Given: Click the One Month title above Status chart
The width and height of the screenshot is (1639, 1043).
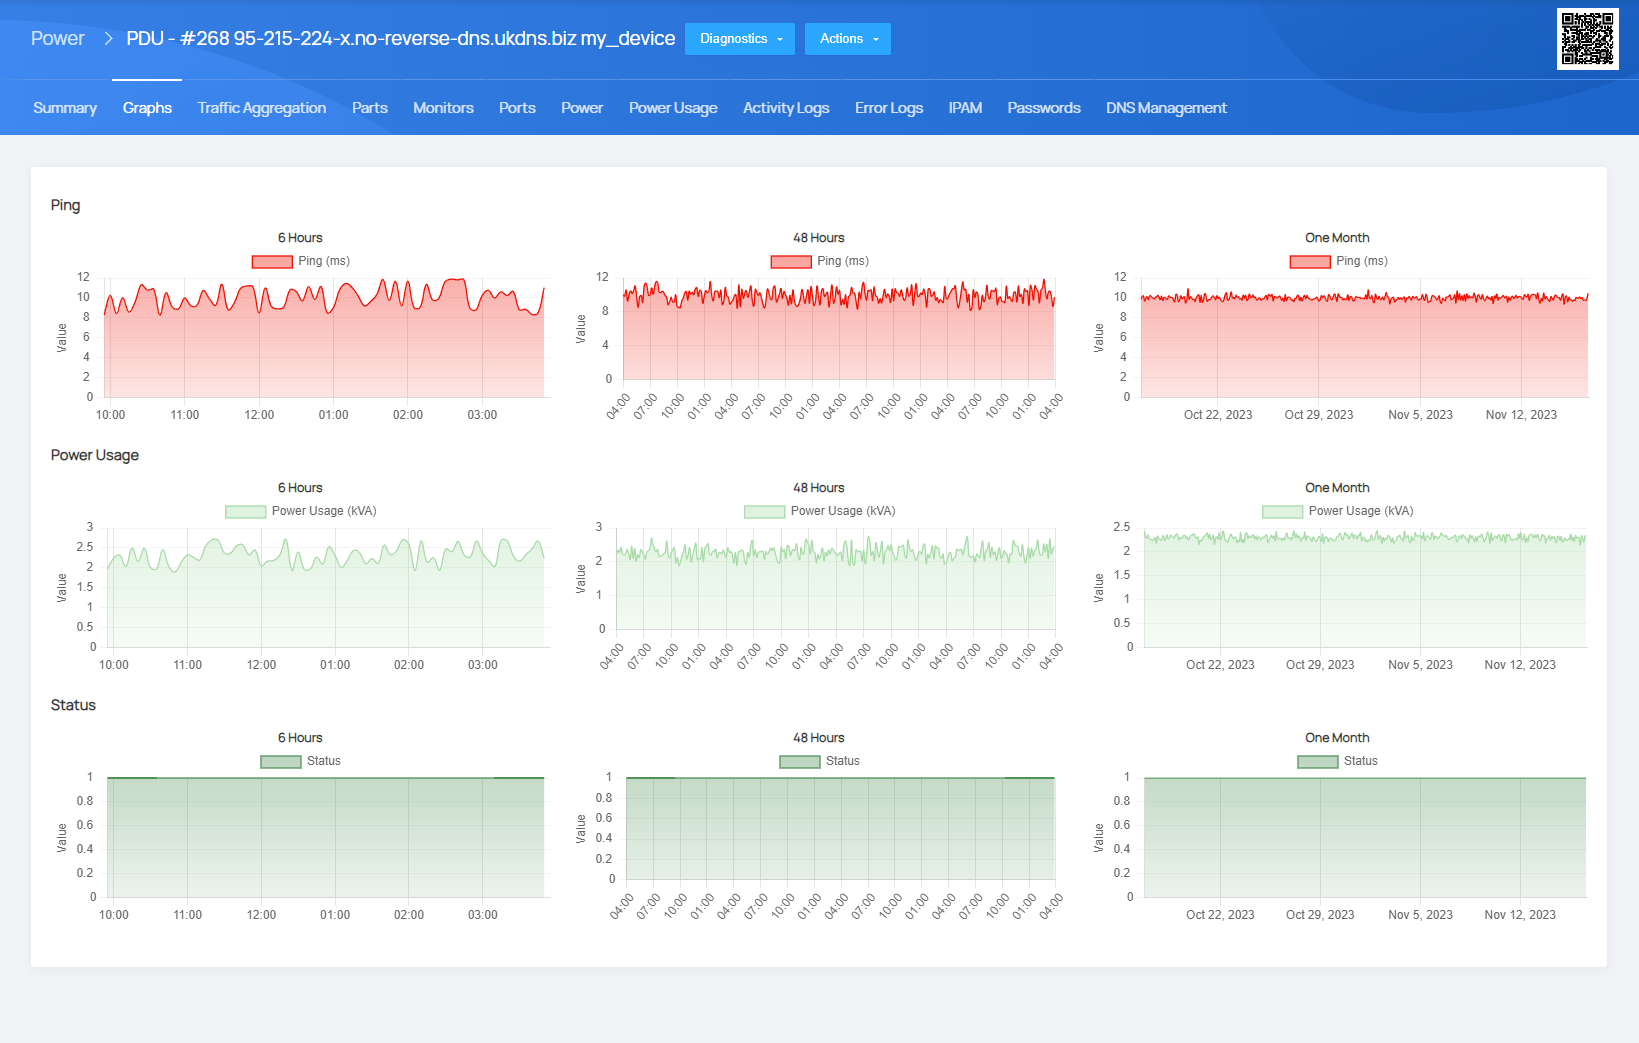Looking at the screenshot, I should [1337, 738].
